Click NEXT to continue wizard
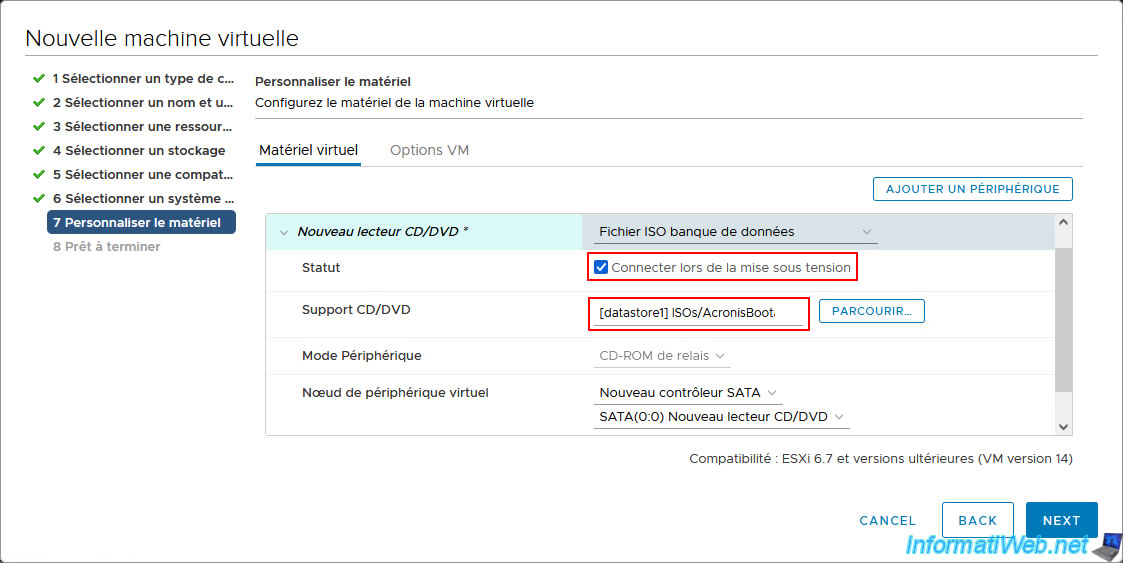The width and height of the screenshot is (1123, 563). point(1061,520)
